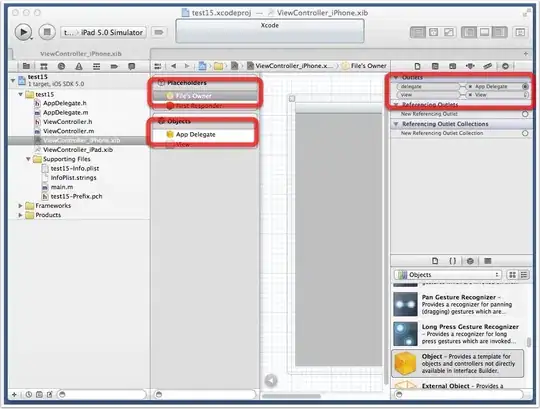Open the Organizer window
Viewport: 540px width, 409px height.
click(520, 32)
